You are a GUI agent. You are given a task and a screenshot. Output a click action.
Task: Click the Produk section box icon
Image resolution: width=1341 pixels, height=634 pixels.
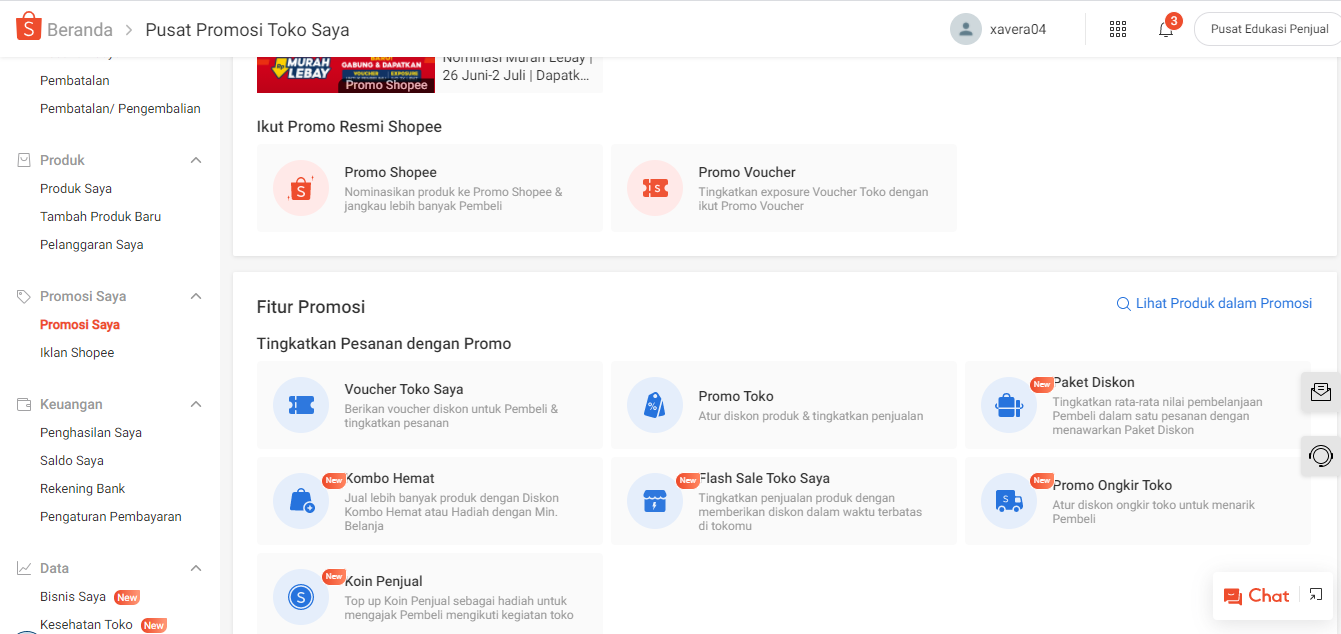24,160
